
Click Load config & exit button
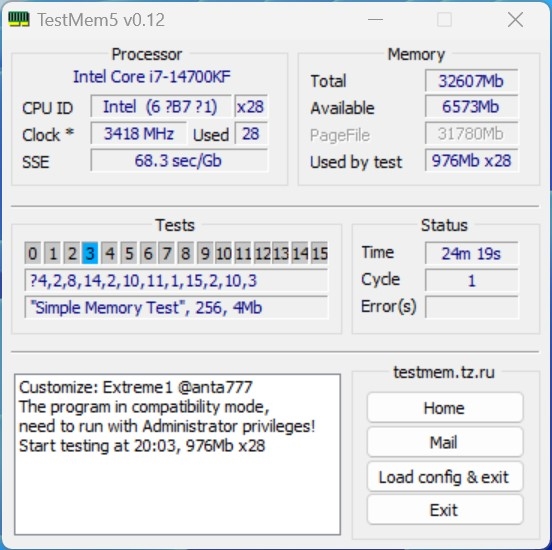click(445, 477)
